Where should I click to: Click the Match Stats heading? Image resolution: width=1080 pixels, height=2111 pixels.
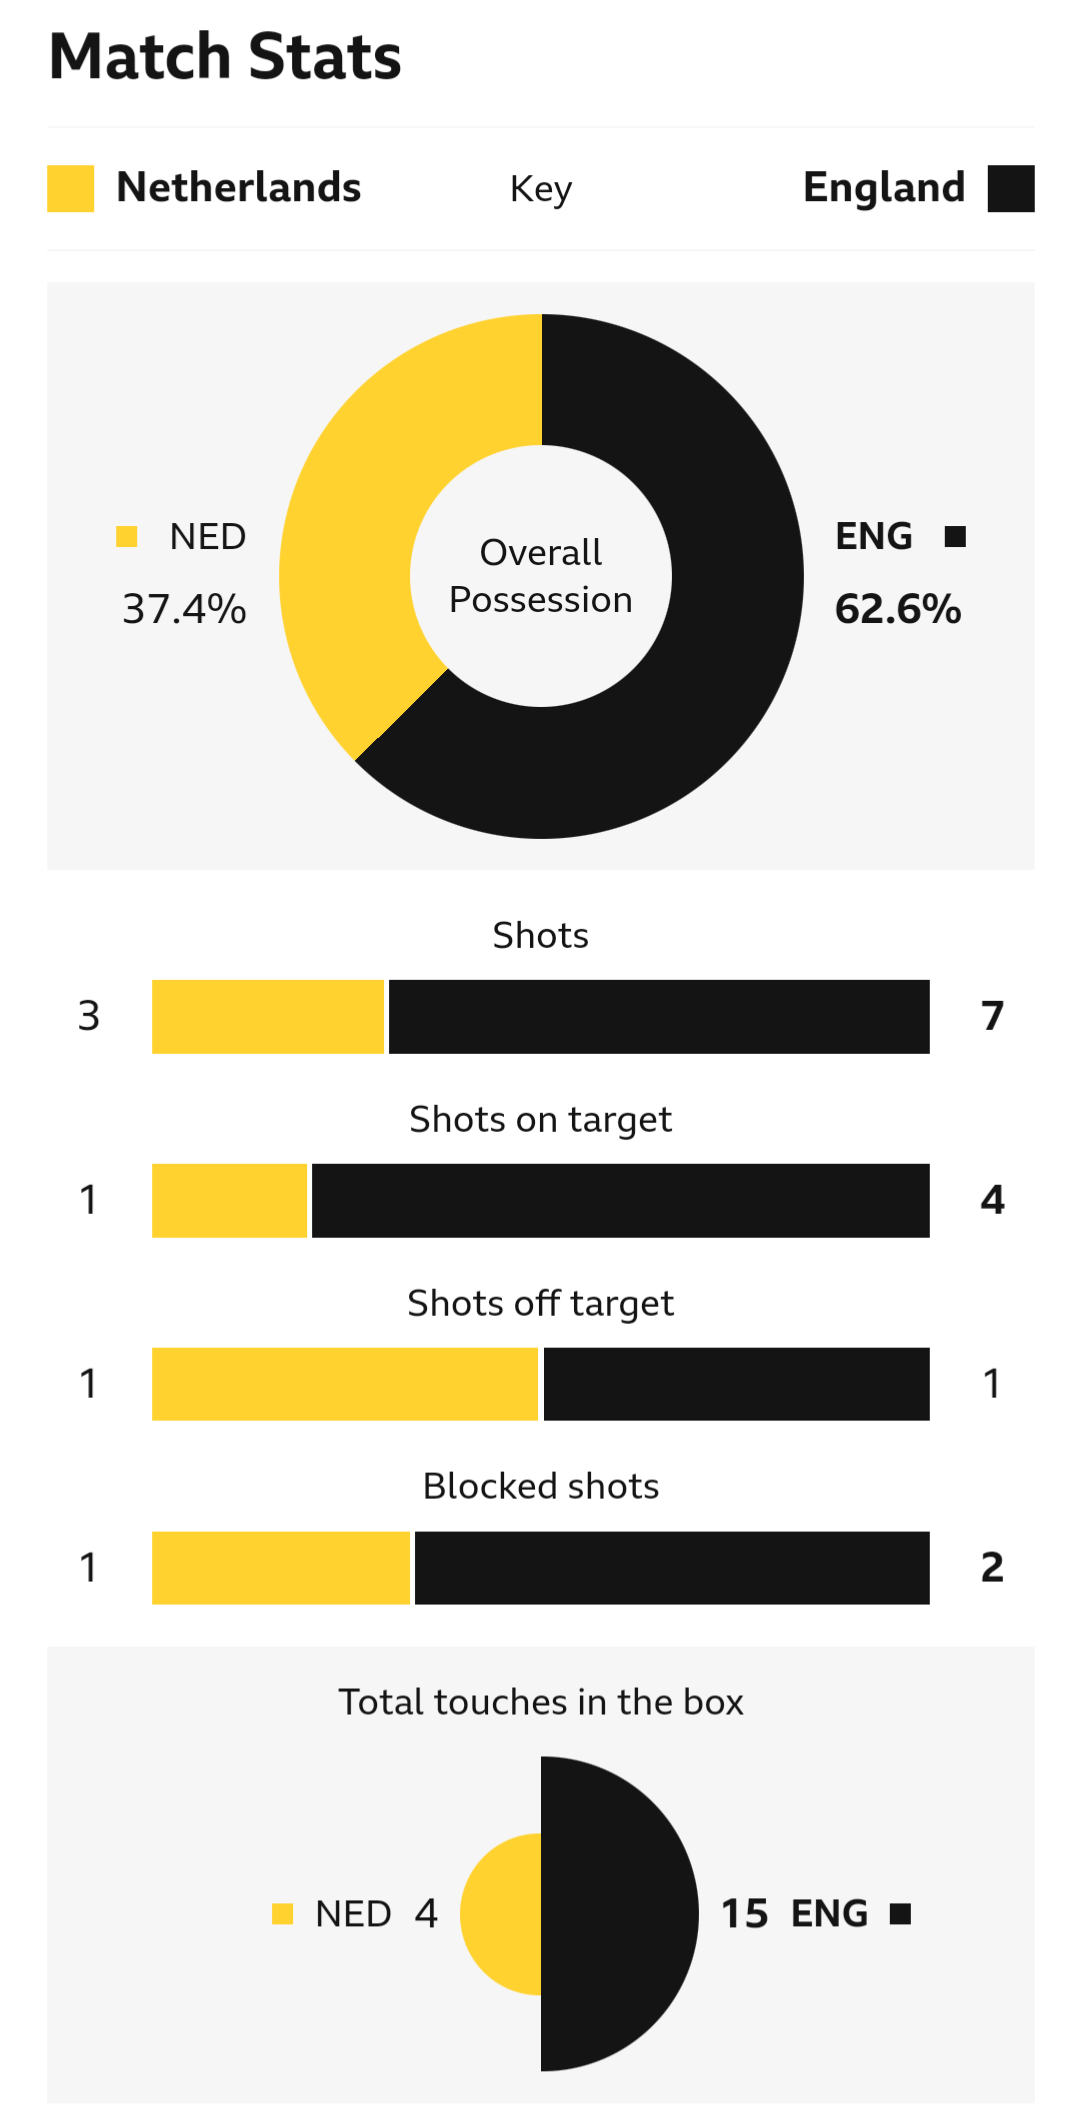pyautogui.click(x=225, y=57)
